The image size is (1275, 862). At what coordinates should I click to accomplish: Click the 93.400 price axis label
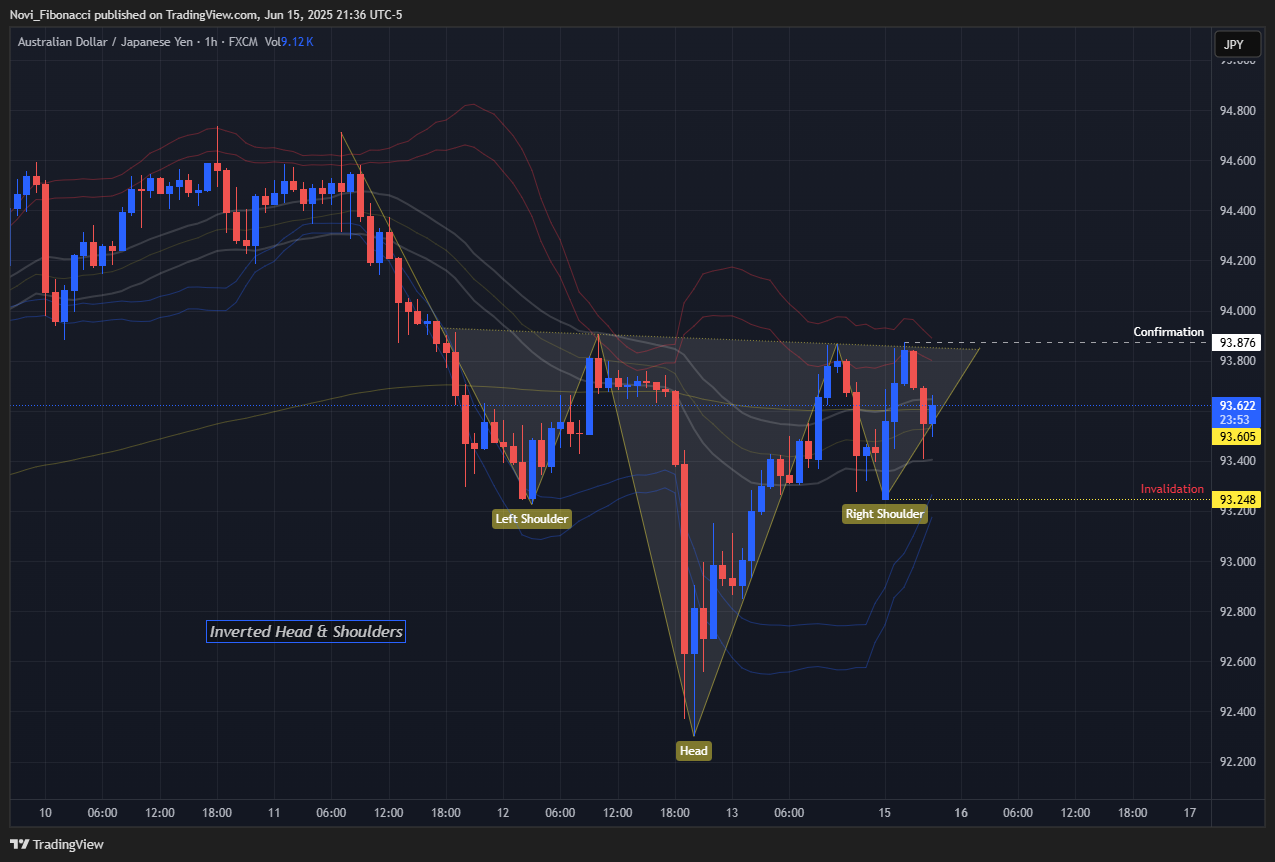click(1238, 461)
